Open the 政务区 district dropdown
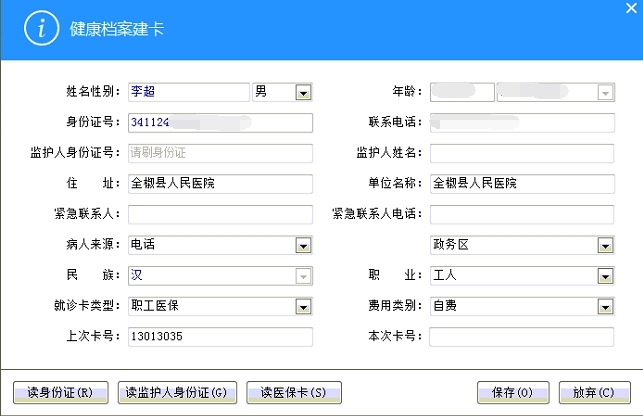 coord(605,245)
